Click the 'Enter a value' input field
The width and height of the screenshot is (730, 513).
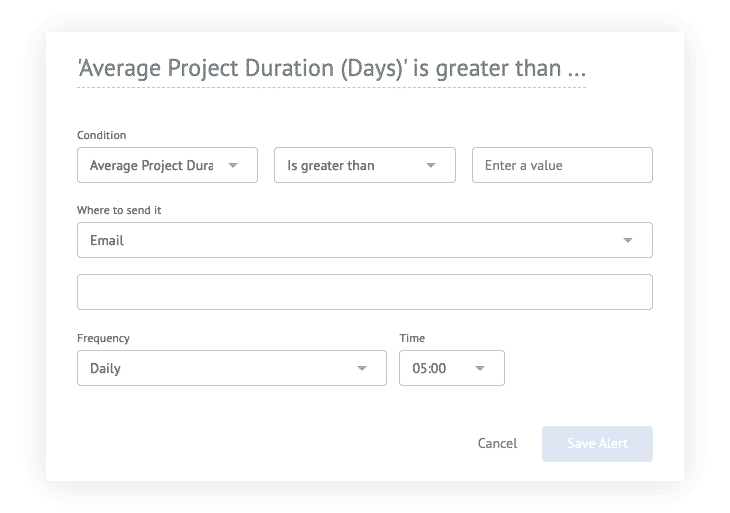(562, 165)
